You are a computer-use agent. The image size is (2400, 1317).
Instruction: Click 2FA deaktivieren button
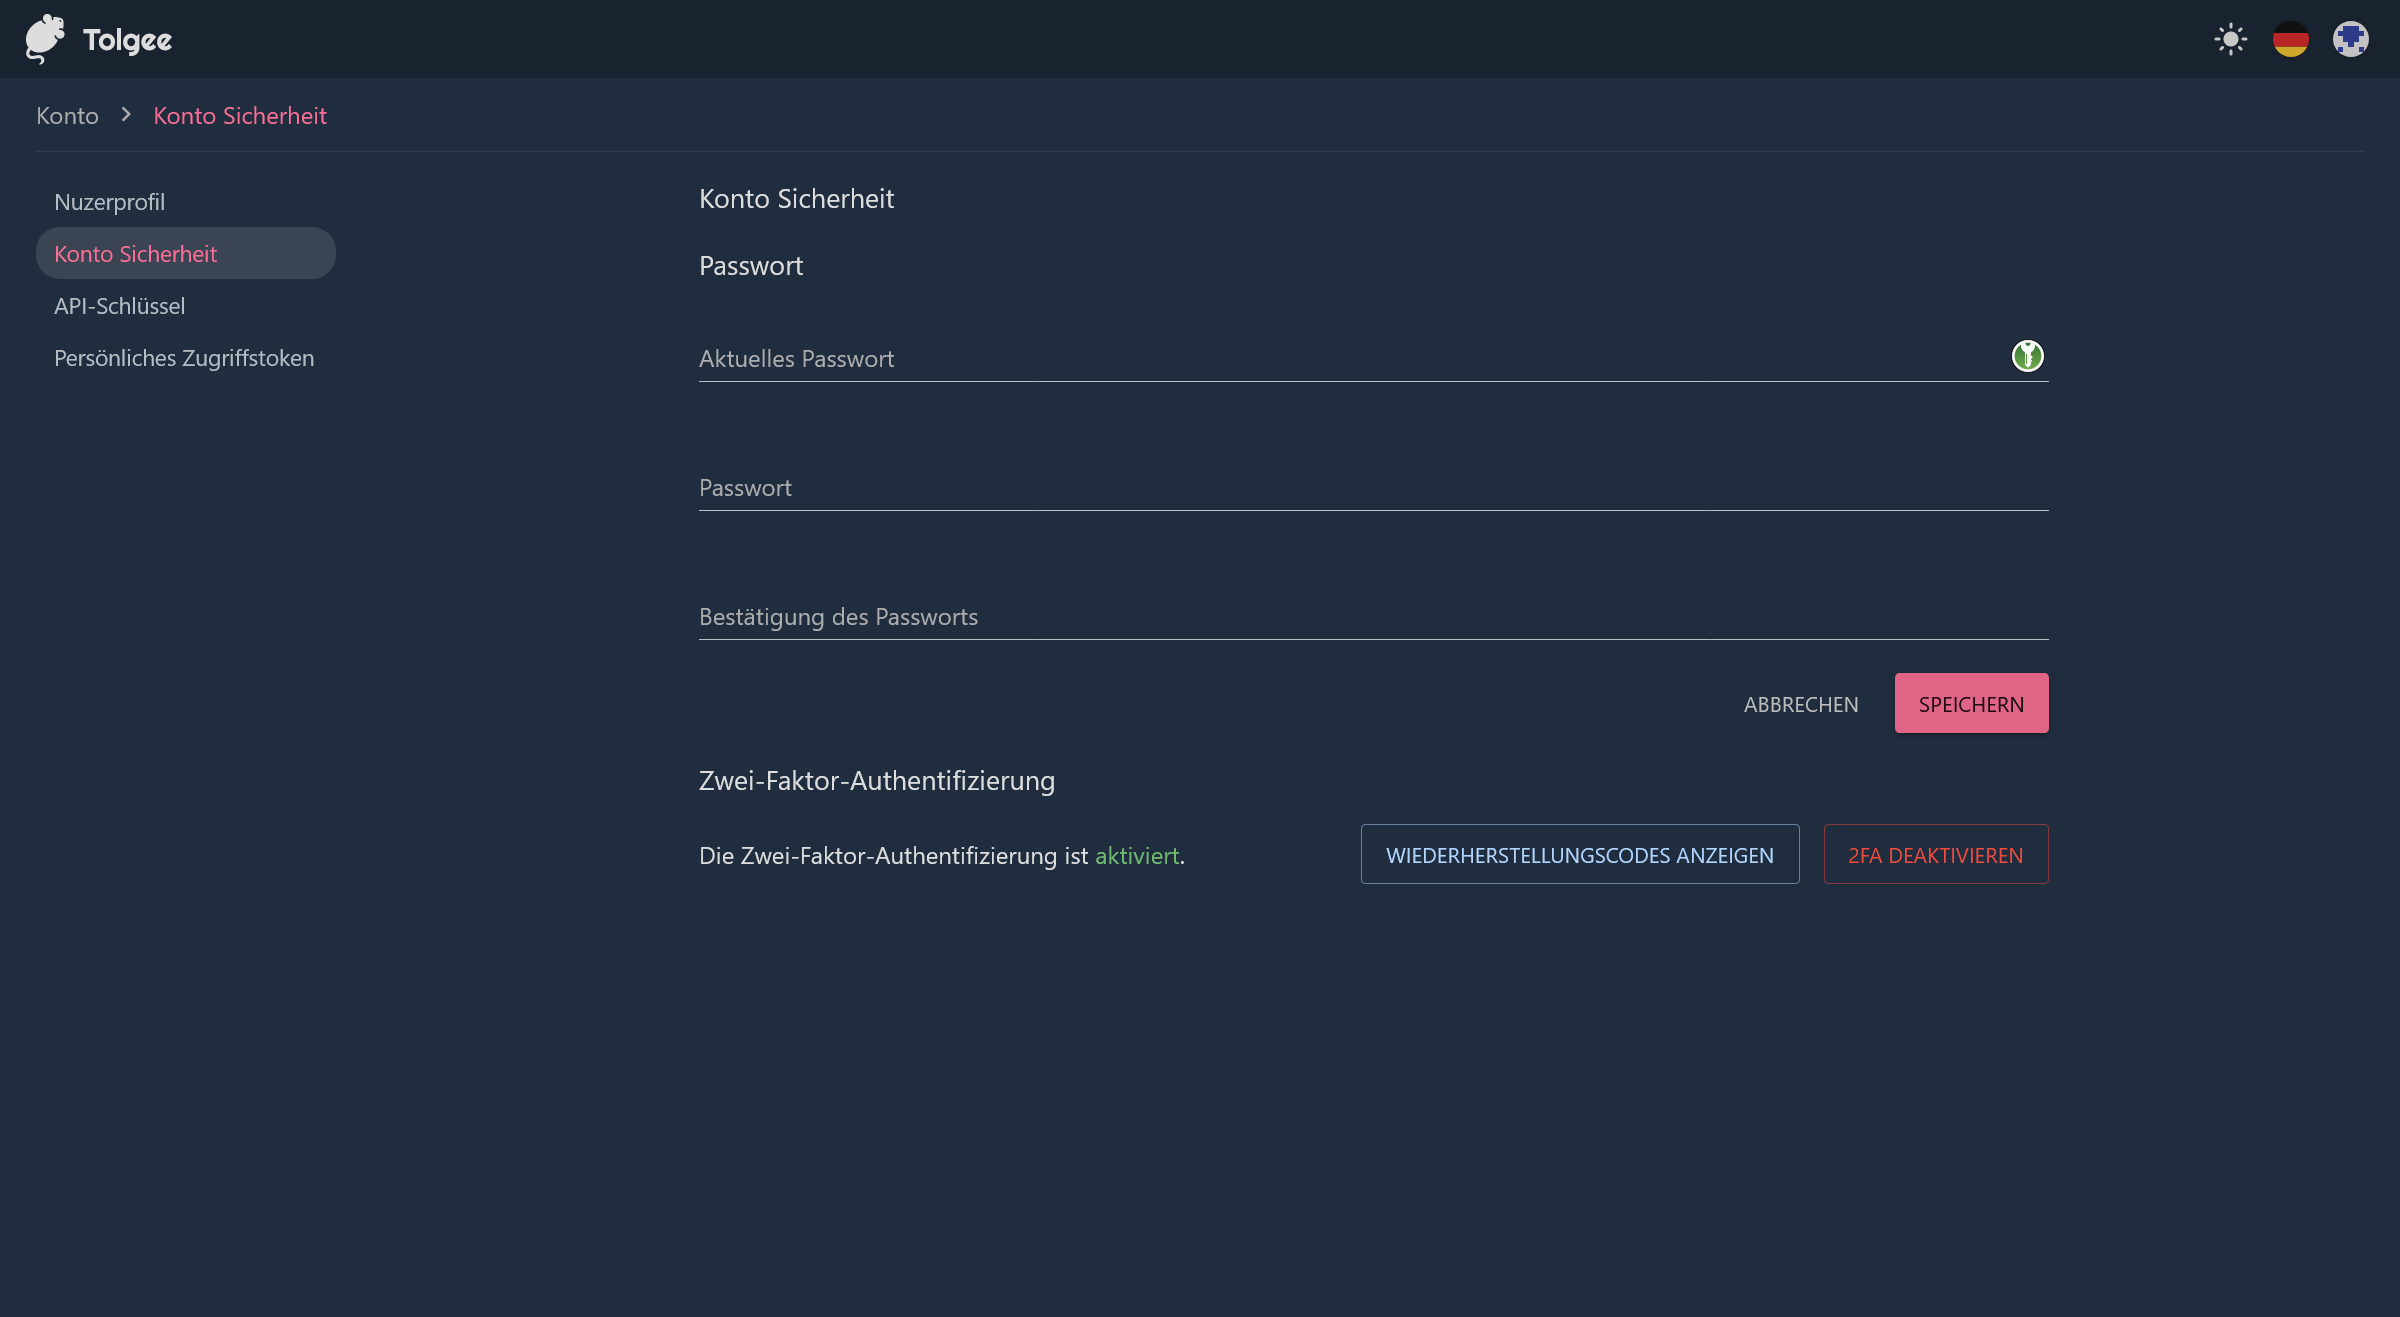tap(1935, 855)
